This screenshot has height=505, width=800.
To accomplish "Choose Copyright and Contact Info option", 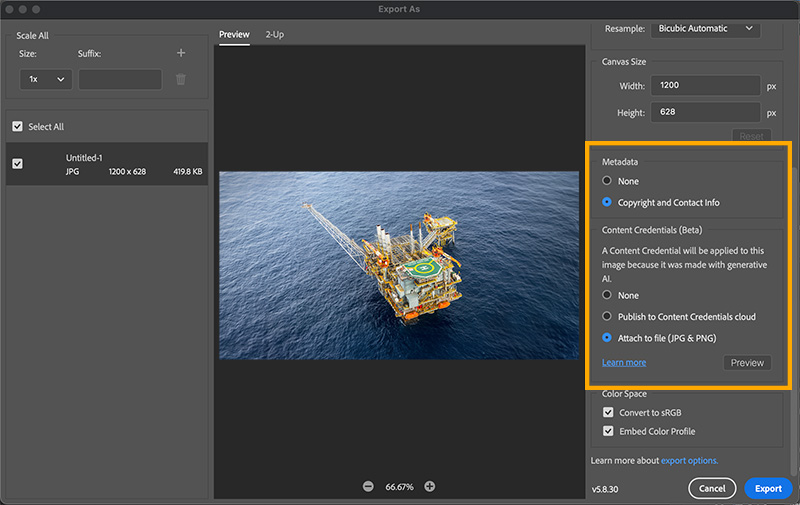I will coord(607,202).
